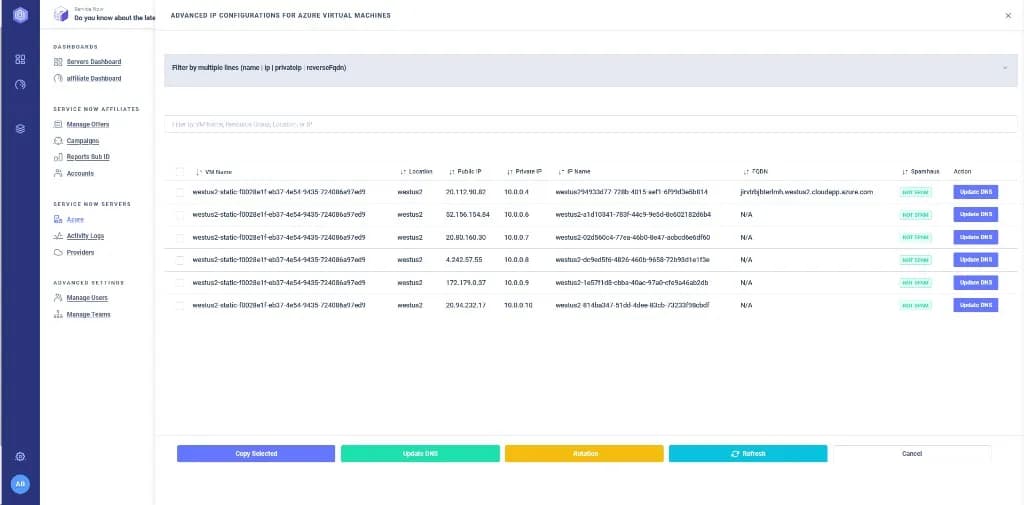1024x505 pixels.
Task: Check the row with public IP 52.156.154.84
Action: click(x=180, y=214)
